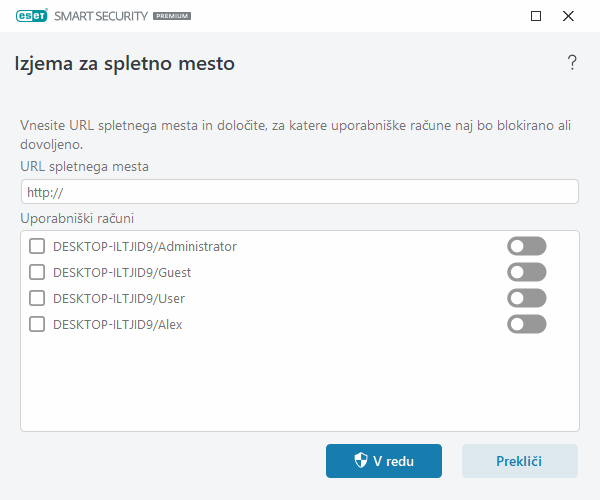Click the Izjema za spletno mesto heading
Viewport: 600px width, 500px height.
[x=124, y=64]
